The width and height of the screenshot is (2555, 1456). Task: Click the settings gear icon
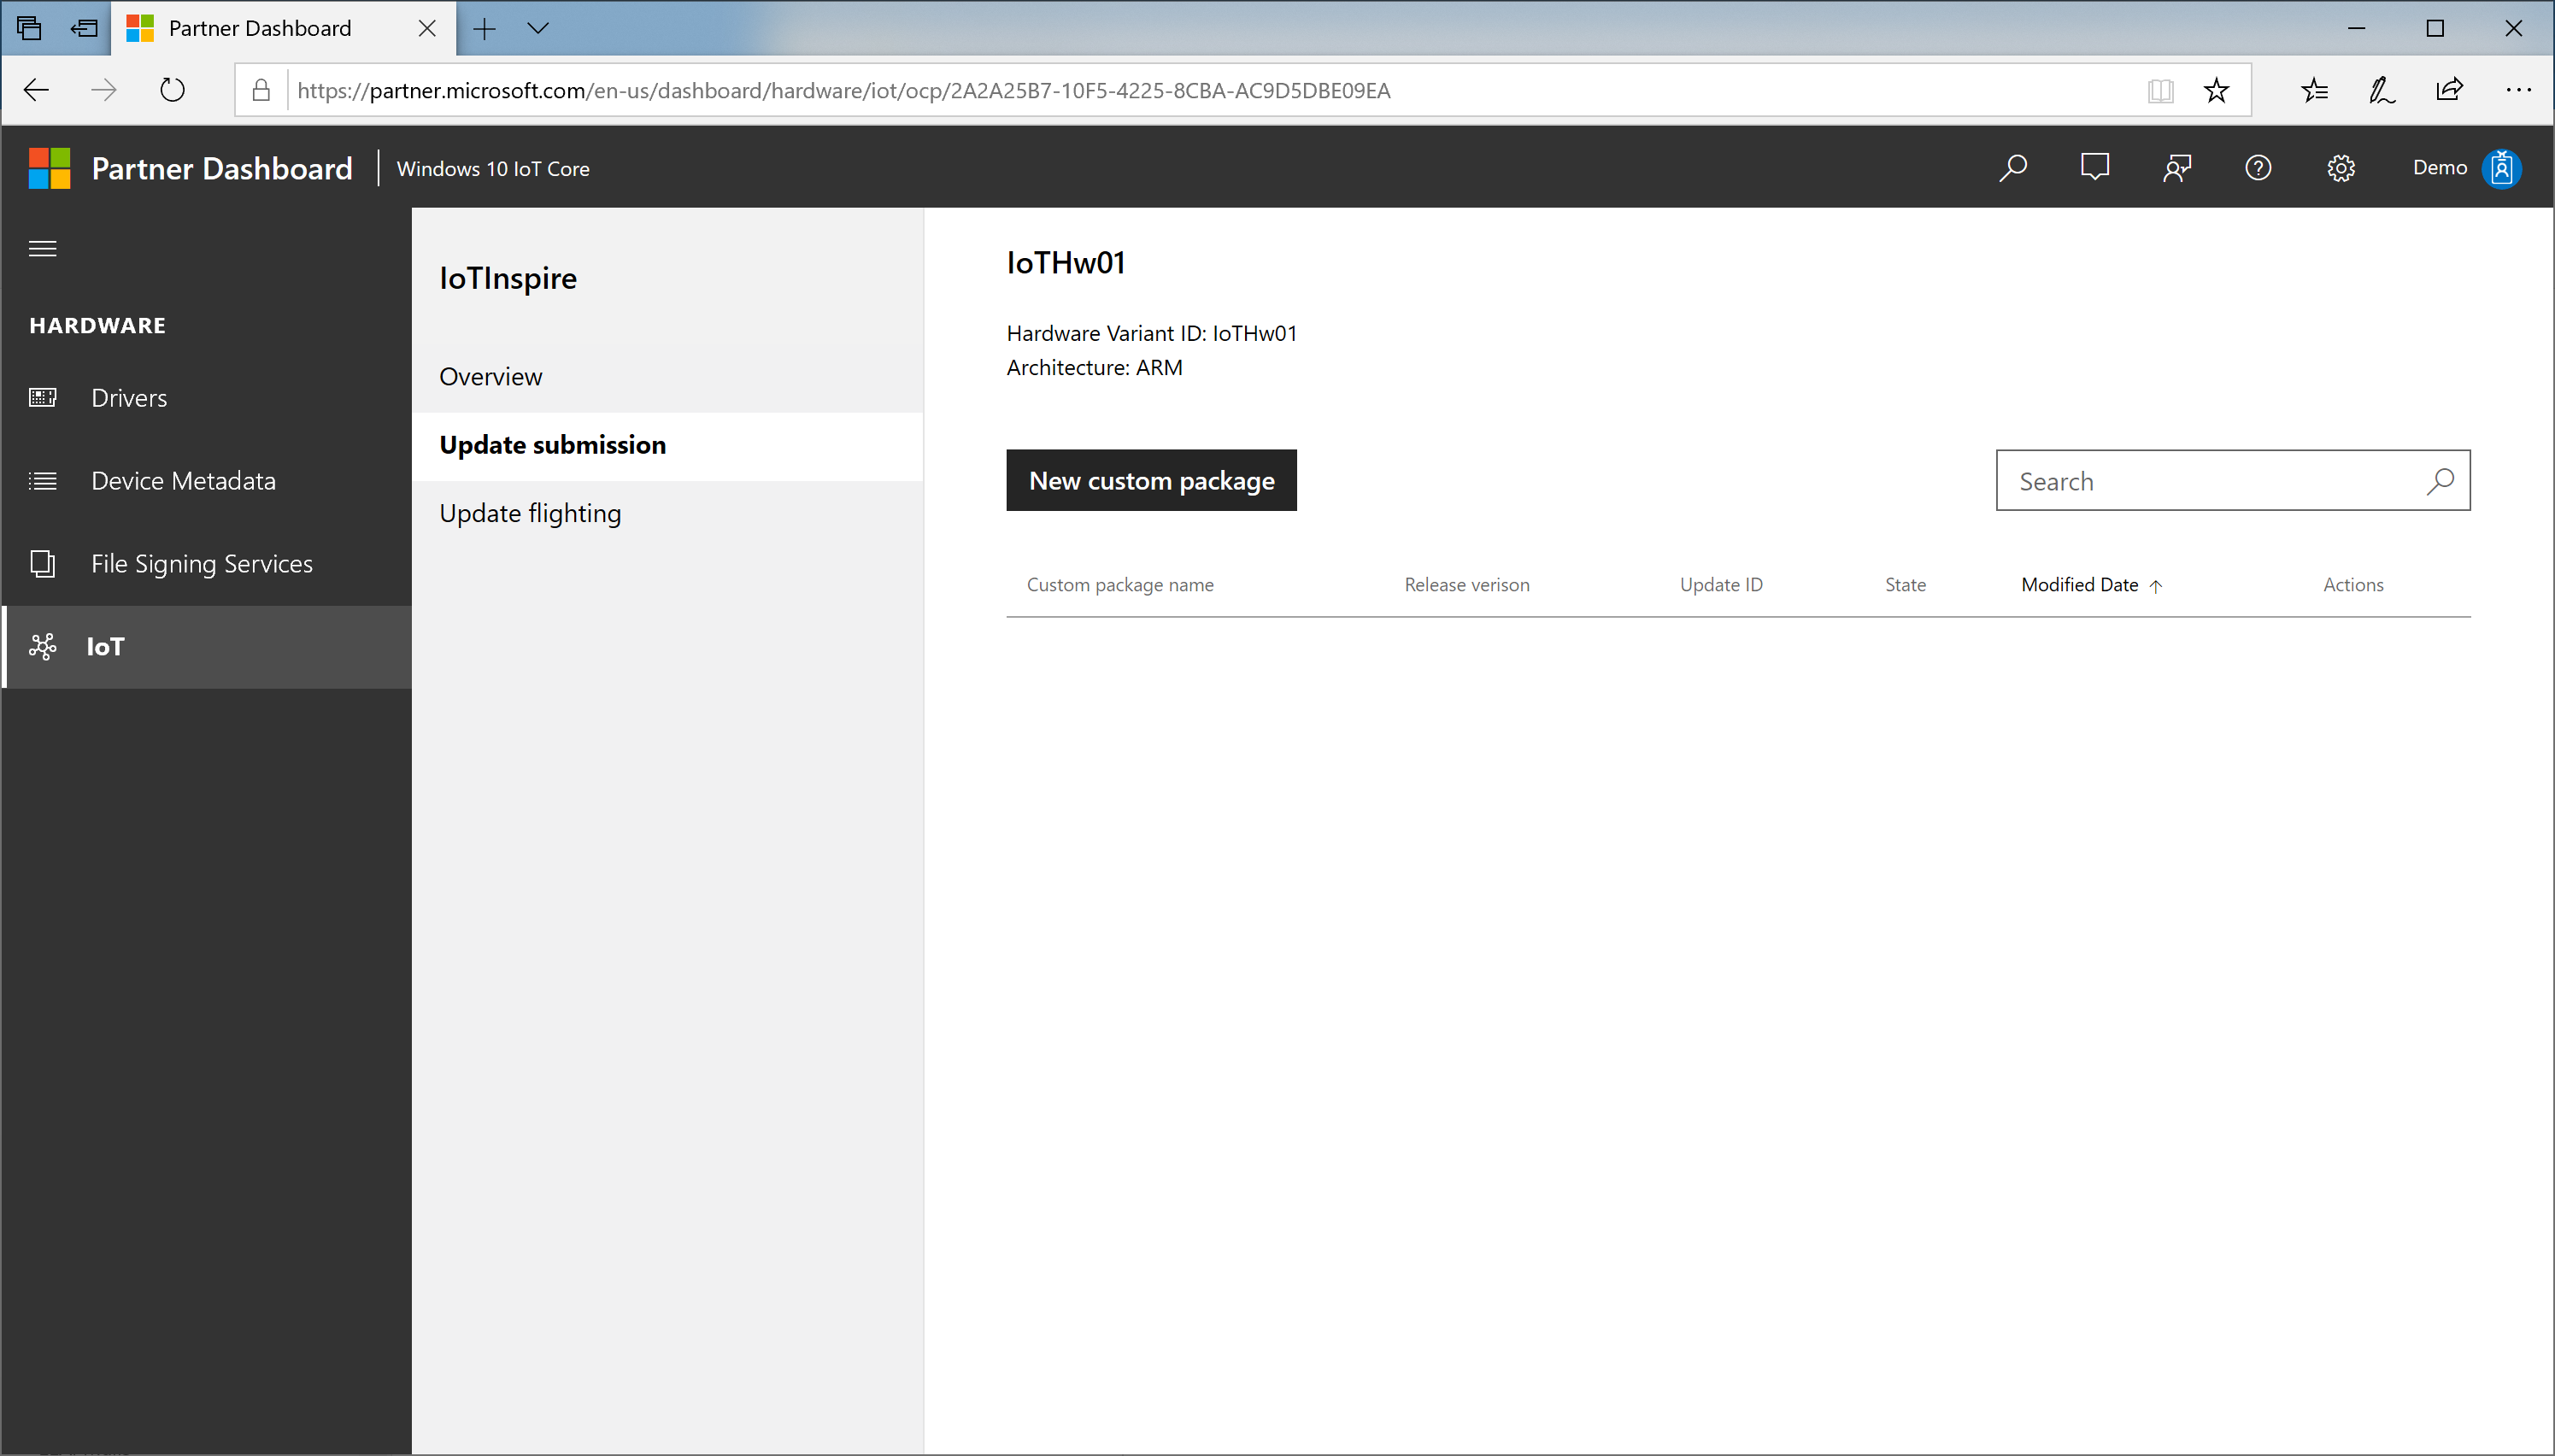pos(2343,167)
